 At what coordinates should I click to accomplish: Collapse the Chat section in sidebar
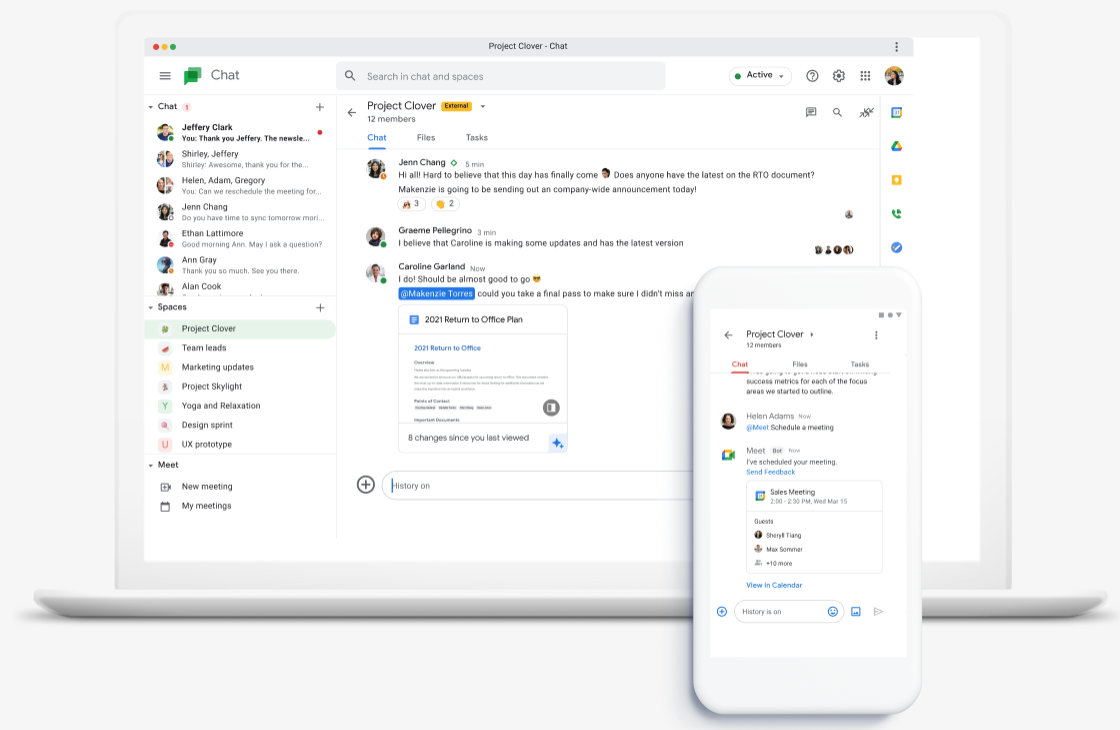(151, 107)
